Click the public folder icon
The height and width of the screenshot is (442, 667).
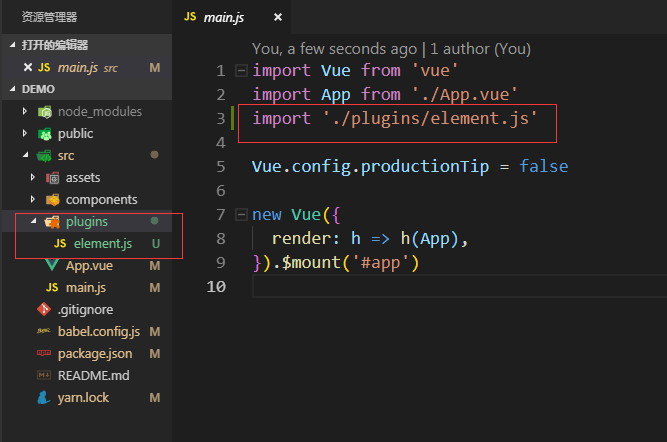[x=44, y=133]
